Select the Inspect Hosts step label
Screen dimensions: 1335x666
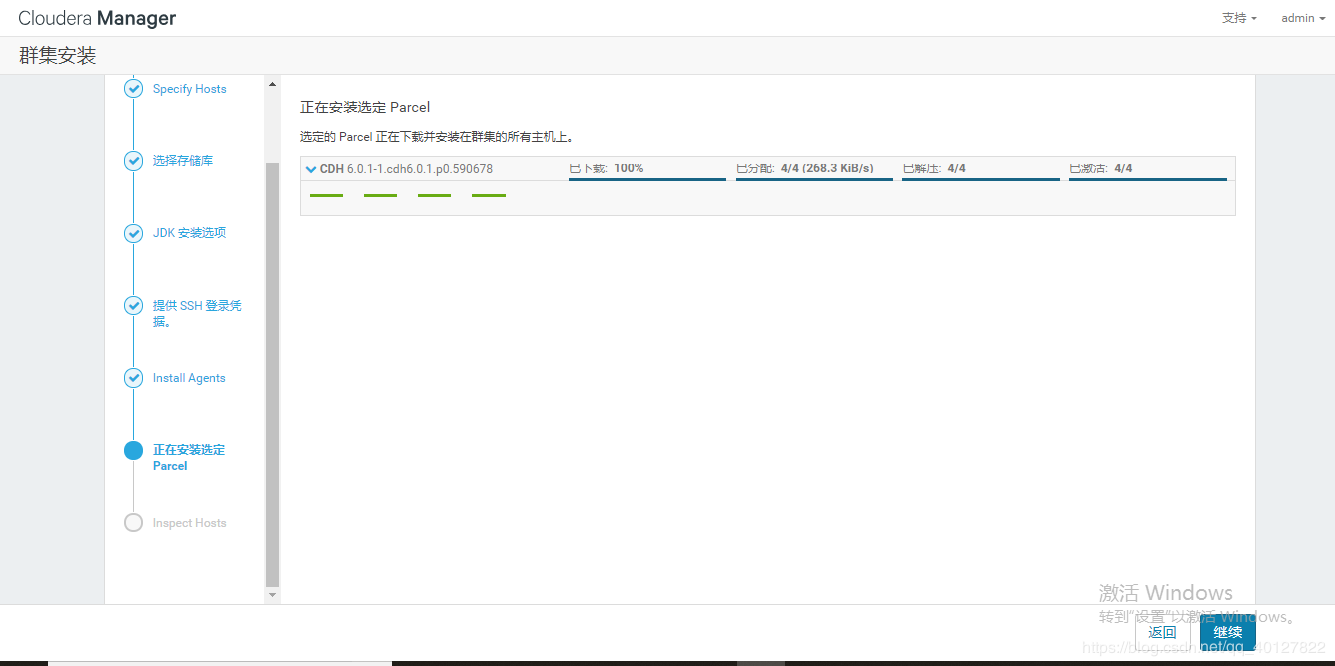189,523
